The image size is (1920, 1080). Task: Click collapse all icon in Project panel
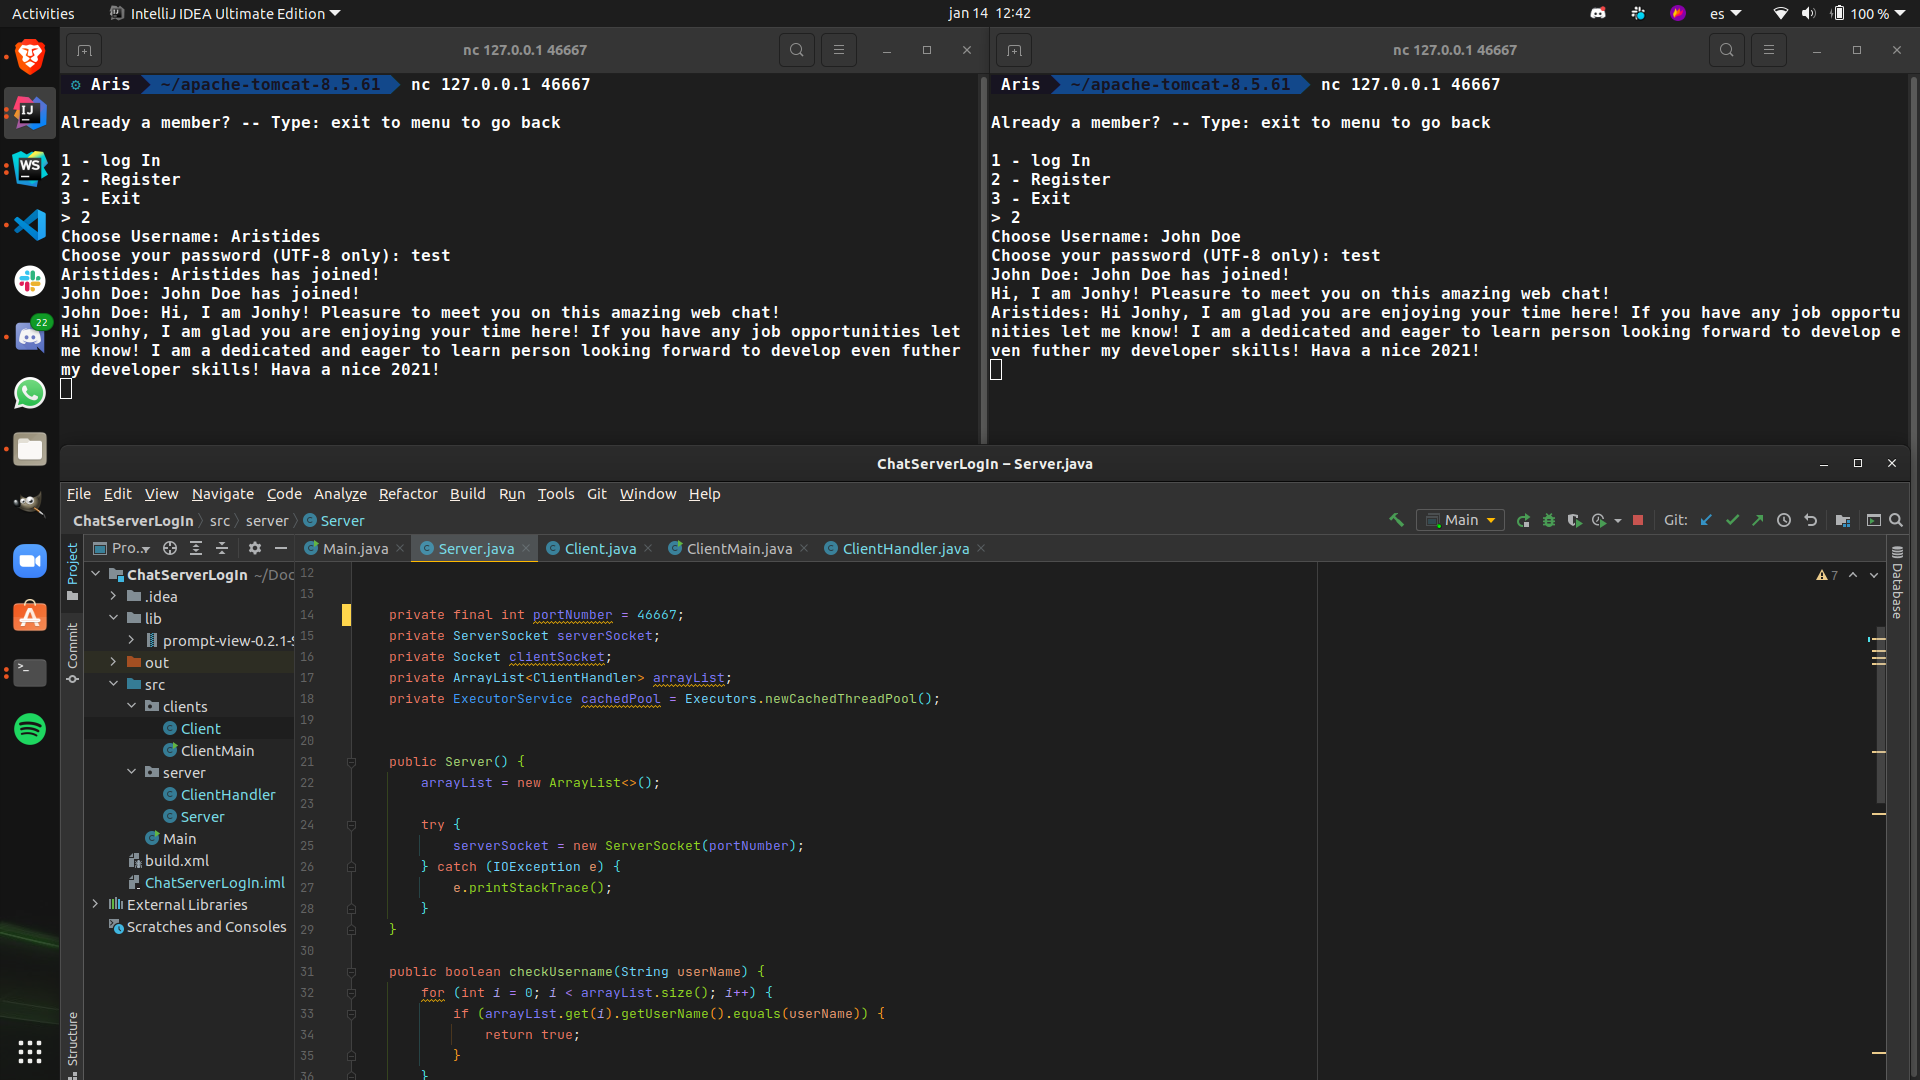tap(222, 548)
